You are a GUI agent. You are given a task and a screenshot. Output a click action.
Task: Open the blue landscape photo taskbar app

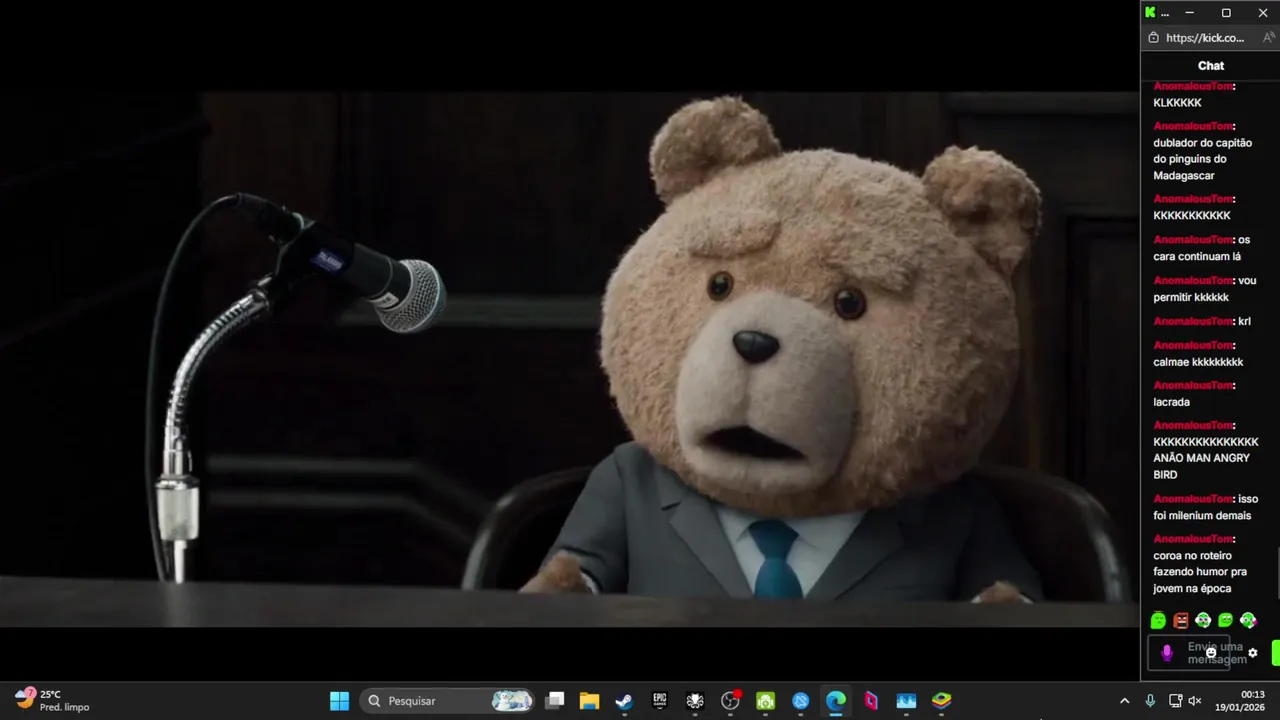[906, 701]
